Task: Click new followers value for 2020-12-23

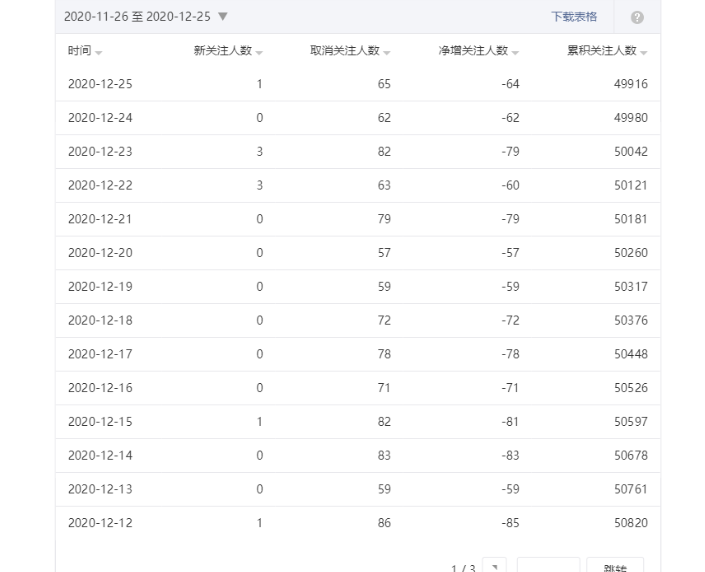Action: coord(259,152)
